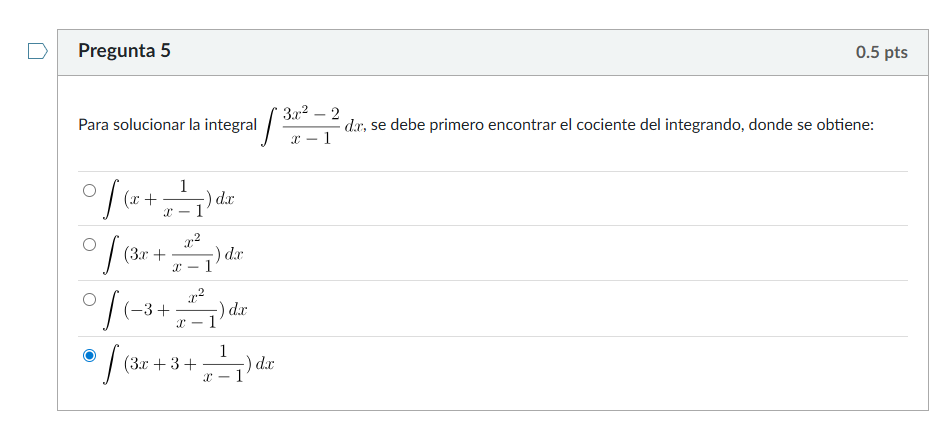Click the "0.5 pts" score label
Screen dimensions: 951x428
point(881,52)
